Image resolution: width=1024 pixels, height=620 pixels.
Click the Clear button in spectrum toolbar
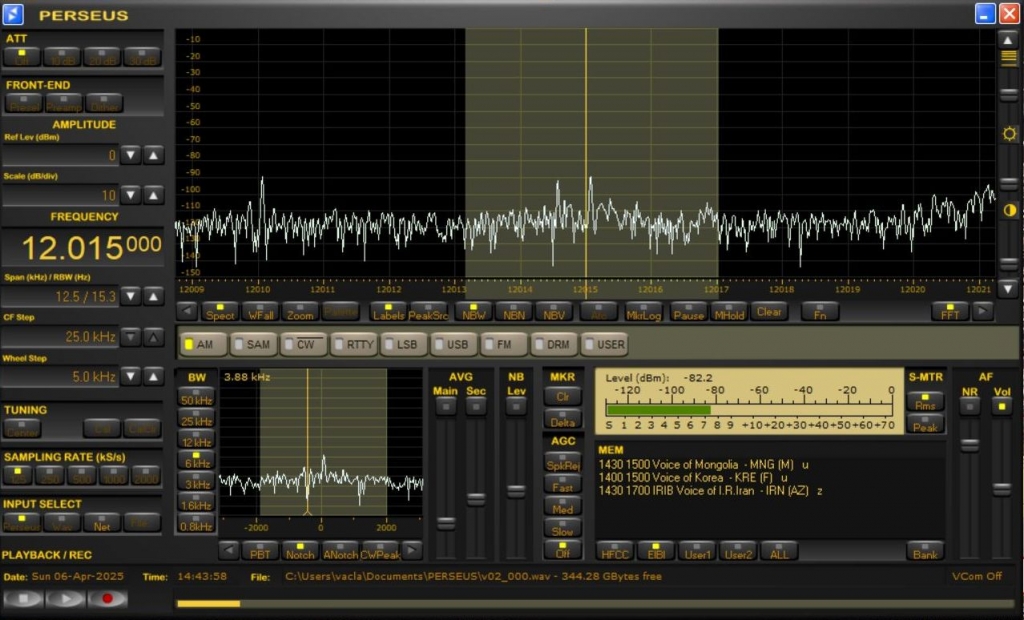point(769,312)
